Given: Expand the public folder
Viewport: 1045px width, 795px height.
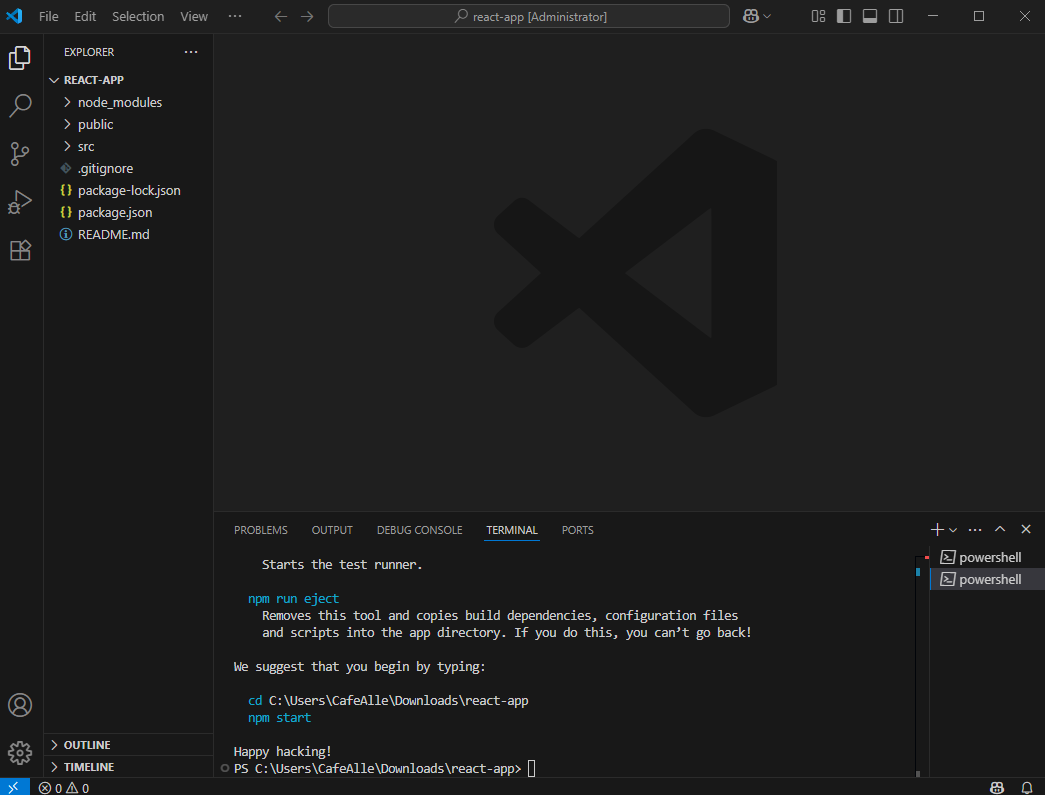Looking at the screenshot, I should pos(129,124).
